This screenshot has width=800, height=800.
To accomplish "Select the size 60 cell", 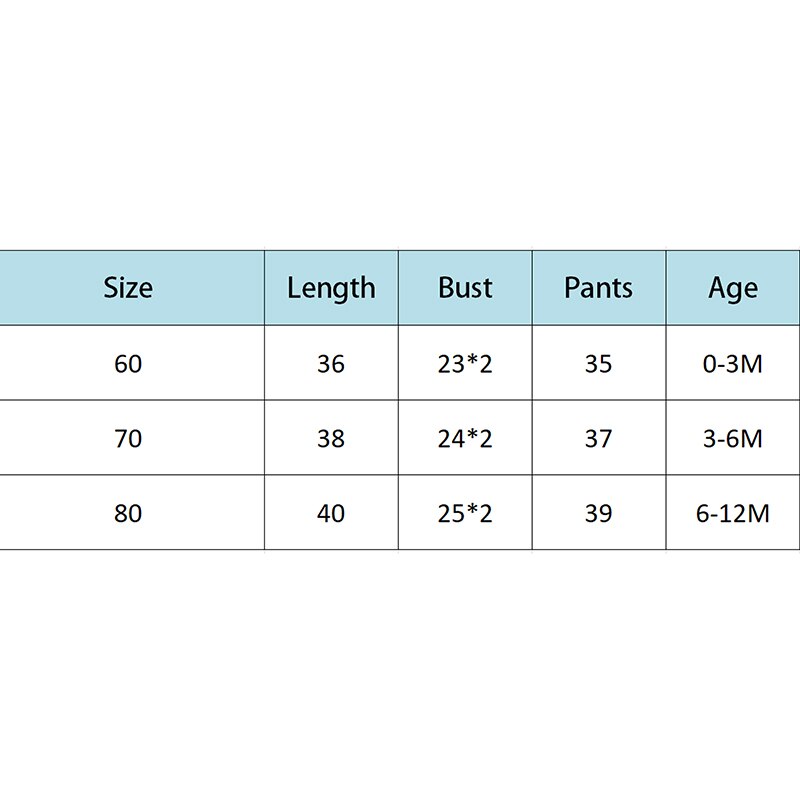I will pos(128,363).
